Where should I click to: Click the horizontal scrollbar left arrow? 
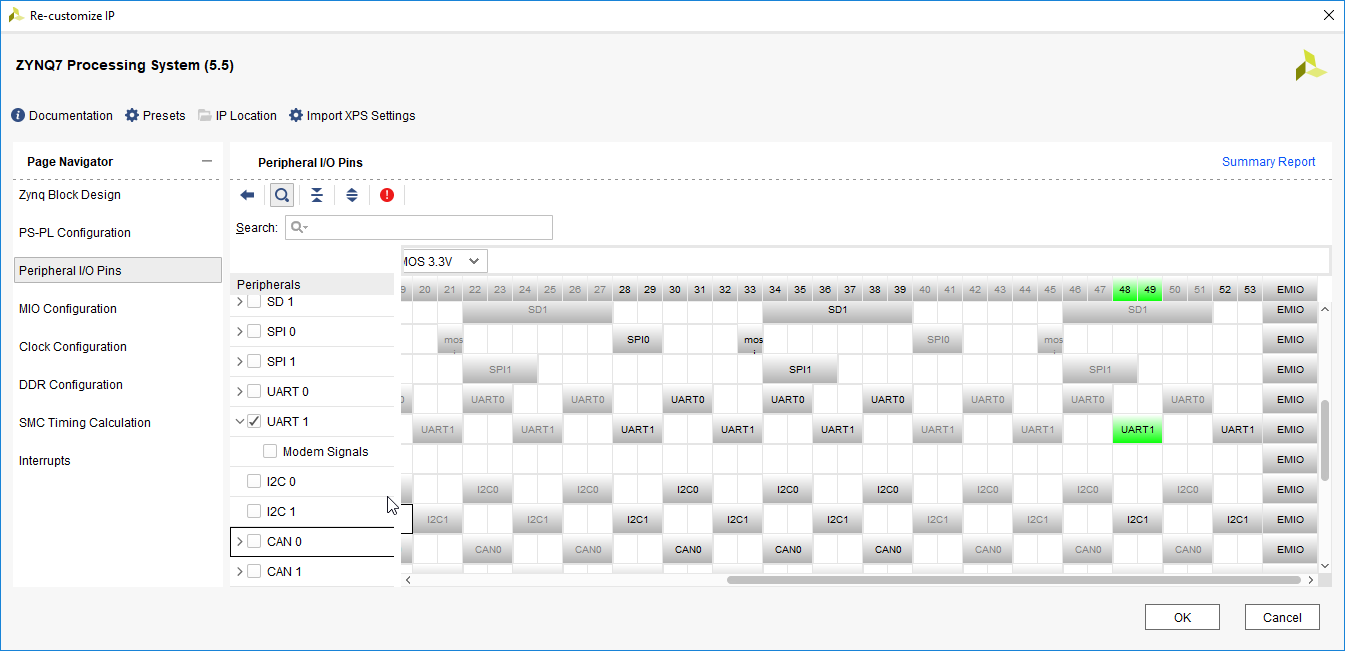[407, 579]
